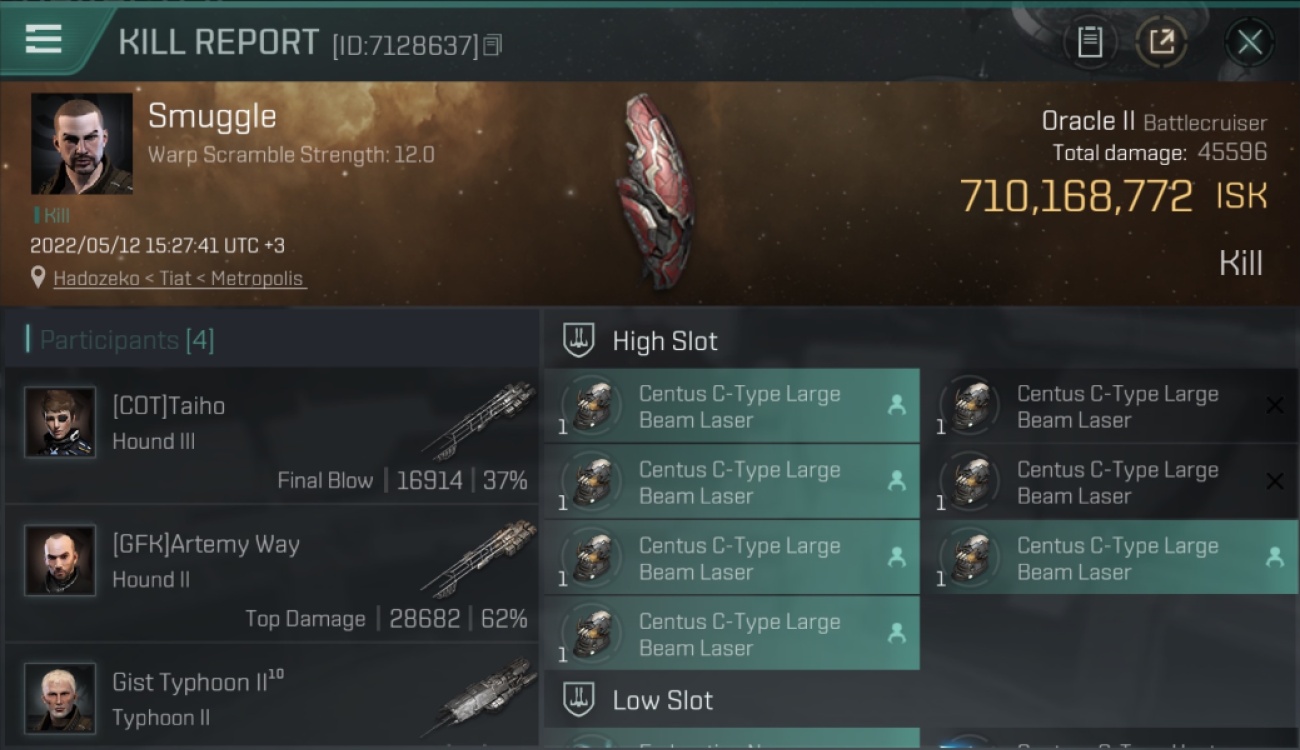This screenshot has height=750, width=1300.
Task: Select participant [COT]Taiho
Action: [x=271, y=436]
